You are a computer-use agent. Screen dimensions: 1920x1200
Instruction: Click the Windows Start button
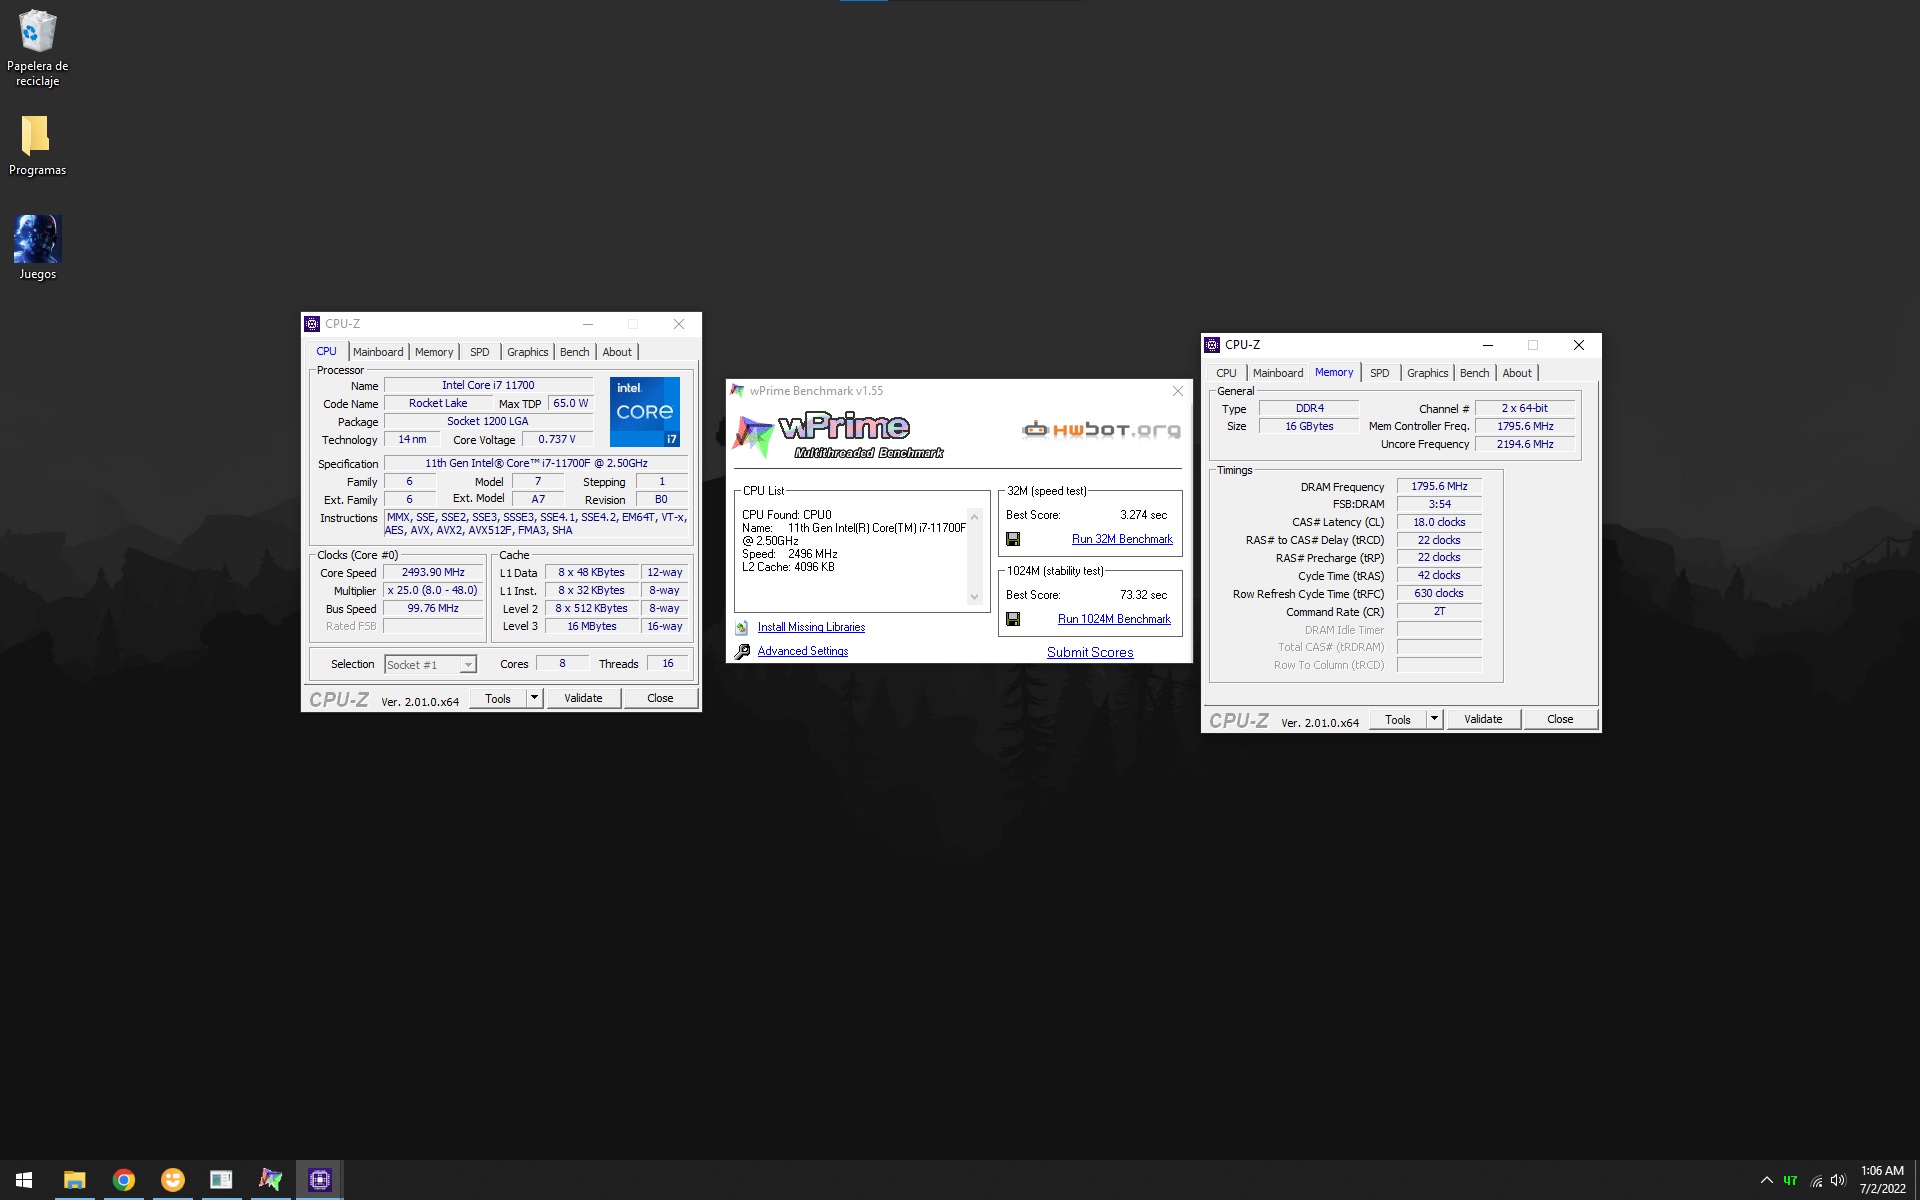point(24,1180)
